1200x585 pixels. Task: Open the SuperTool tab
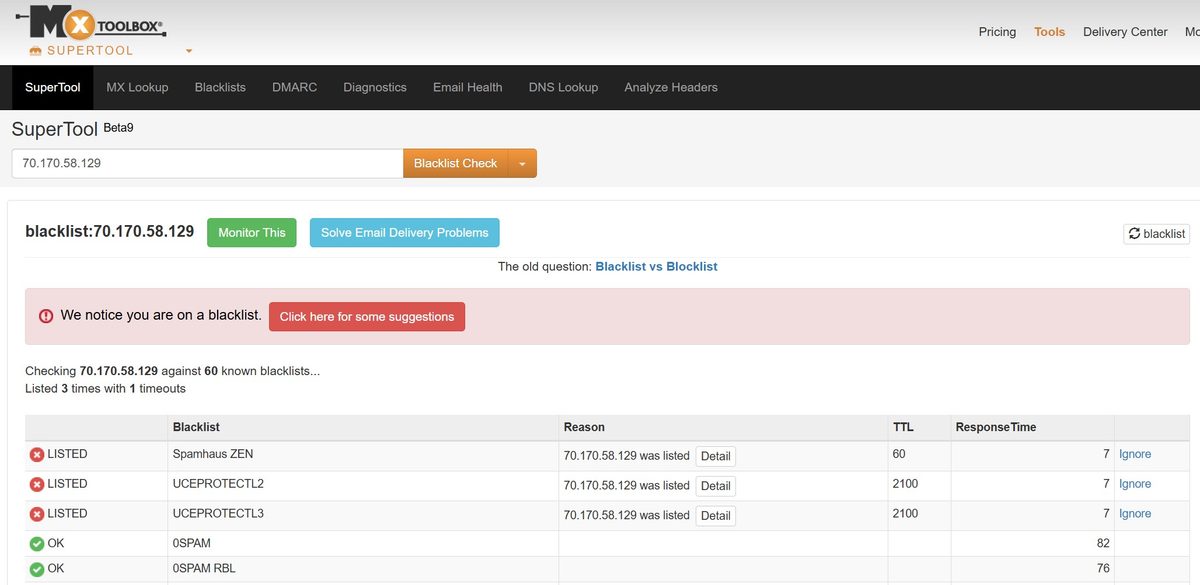pos(53,87)
